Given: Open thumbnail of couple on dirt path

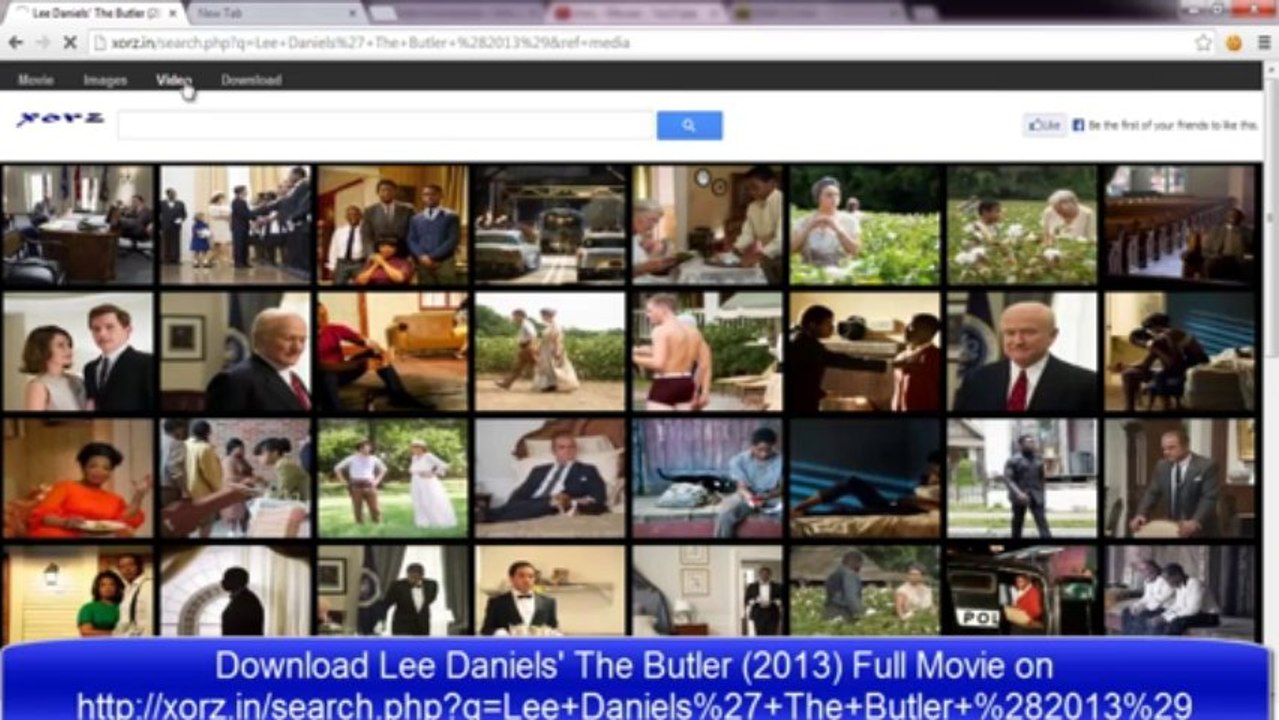Looking at the screenshot, I should (551, 351).
